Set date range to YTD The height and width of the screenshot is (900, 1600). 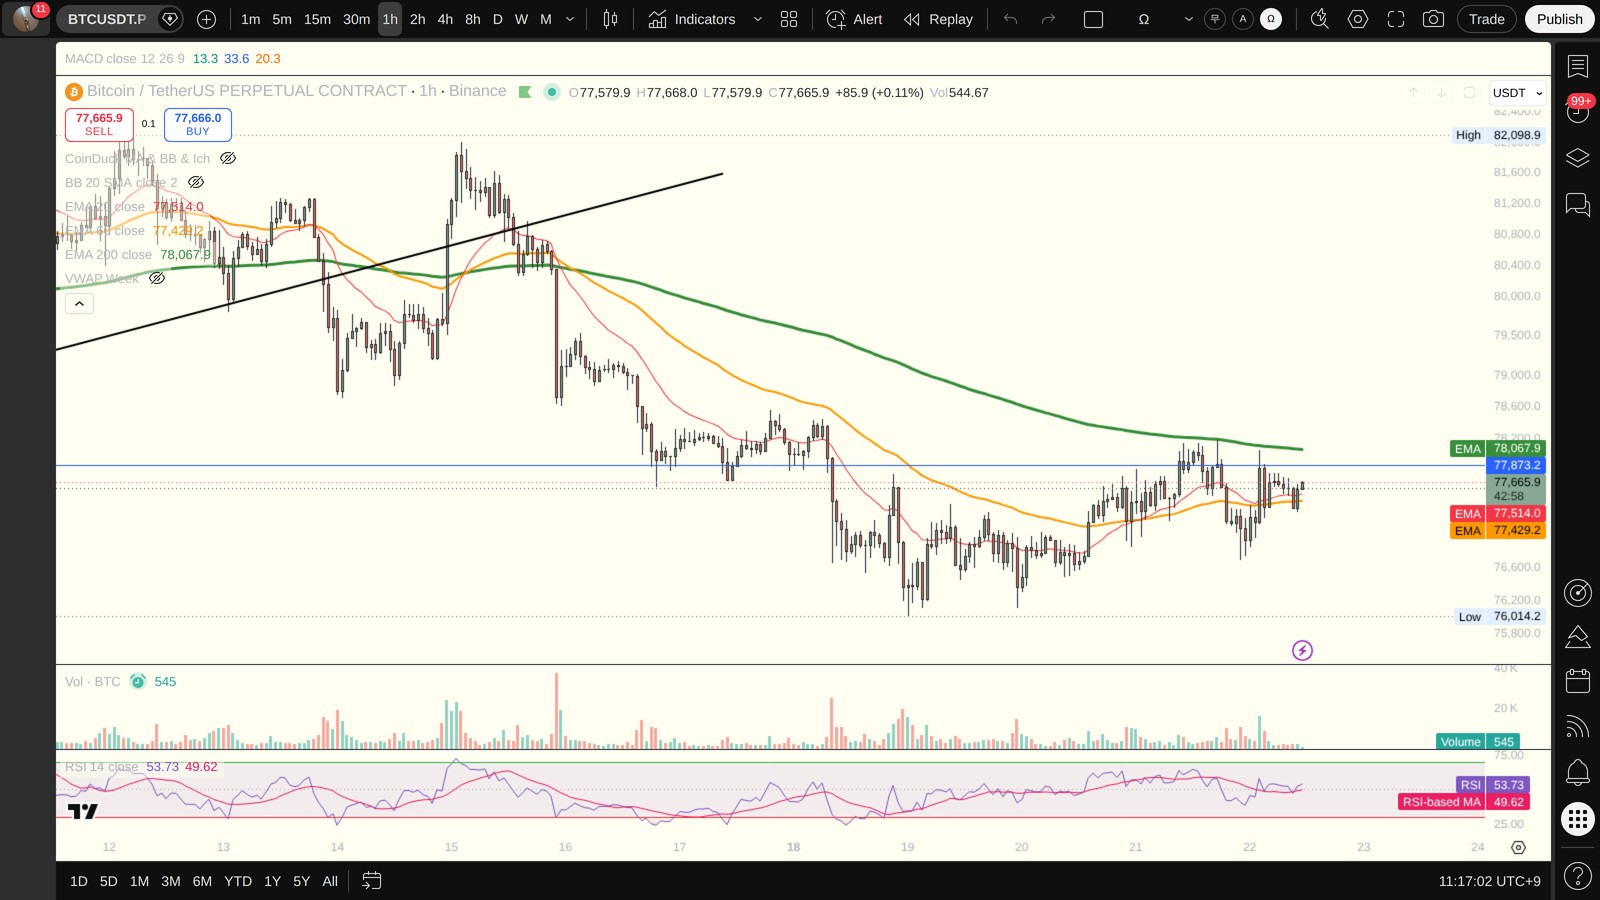pyautogui.click(x=238, y=881)
